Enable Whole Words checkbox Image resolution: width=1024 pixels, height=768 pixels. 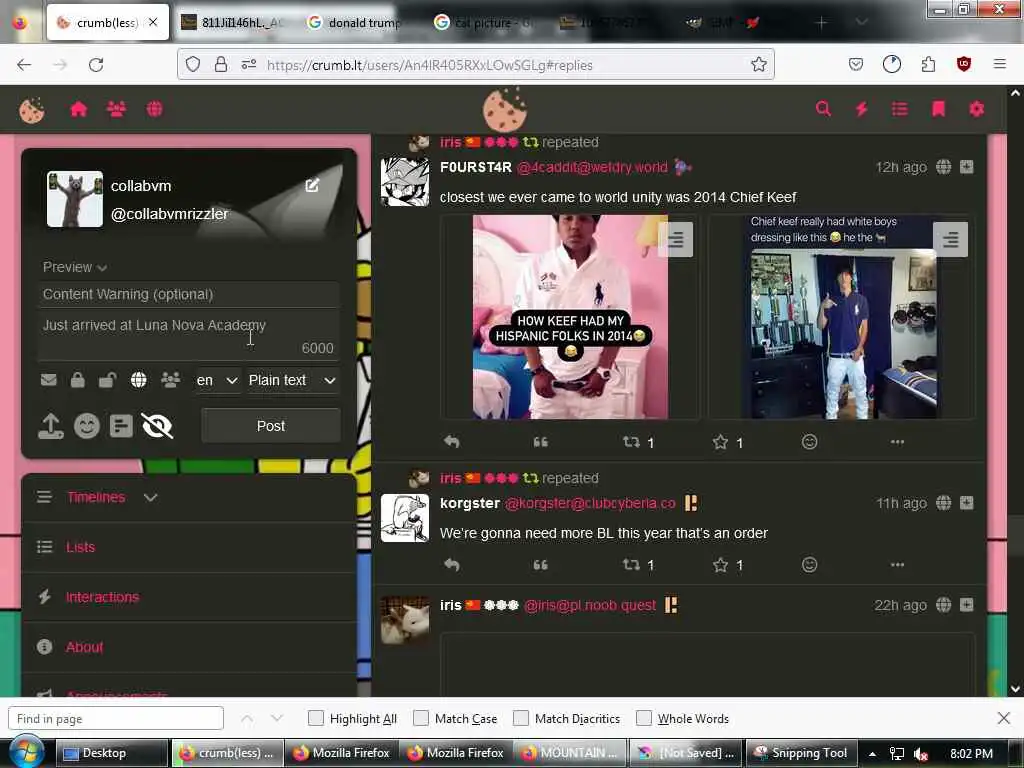pos(644,718)
